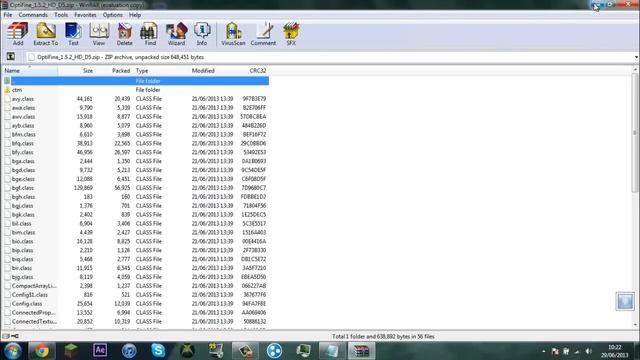Open the Options menu
This screenshot has height=360, width=640.
(113, 15)
